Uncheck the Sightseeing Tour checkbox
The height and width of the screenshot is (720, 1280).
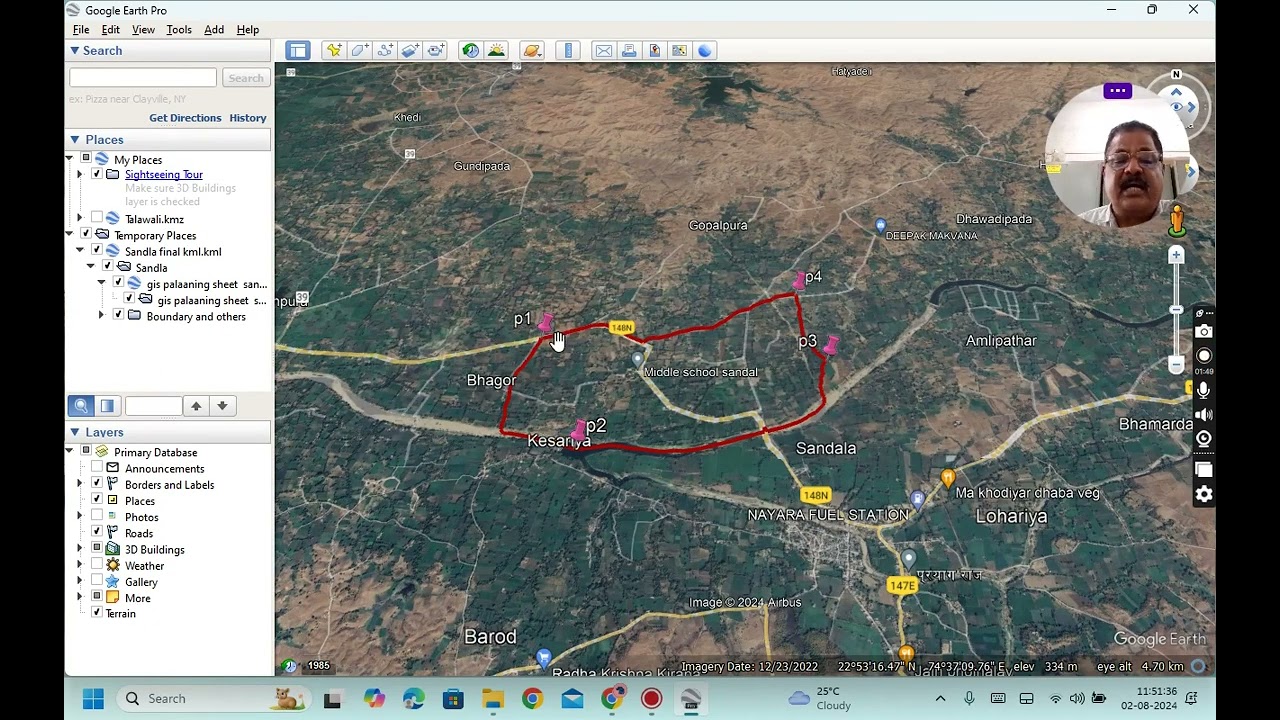(97, 175)
